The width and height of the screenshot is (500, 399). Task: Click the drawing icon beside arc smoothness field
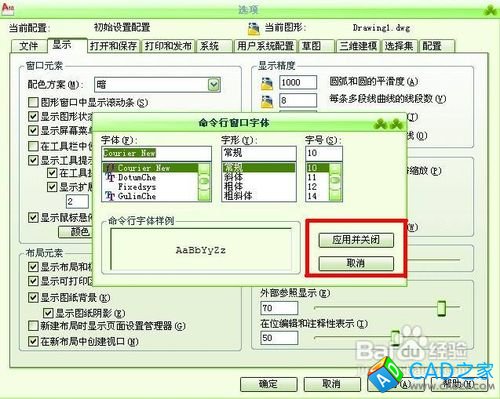(x=267, y=83)
